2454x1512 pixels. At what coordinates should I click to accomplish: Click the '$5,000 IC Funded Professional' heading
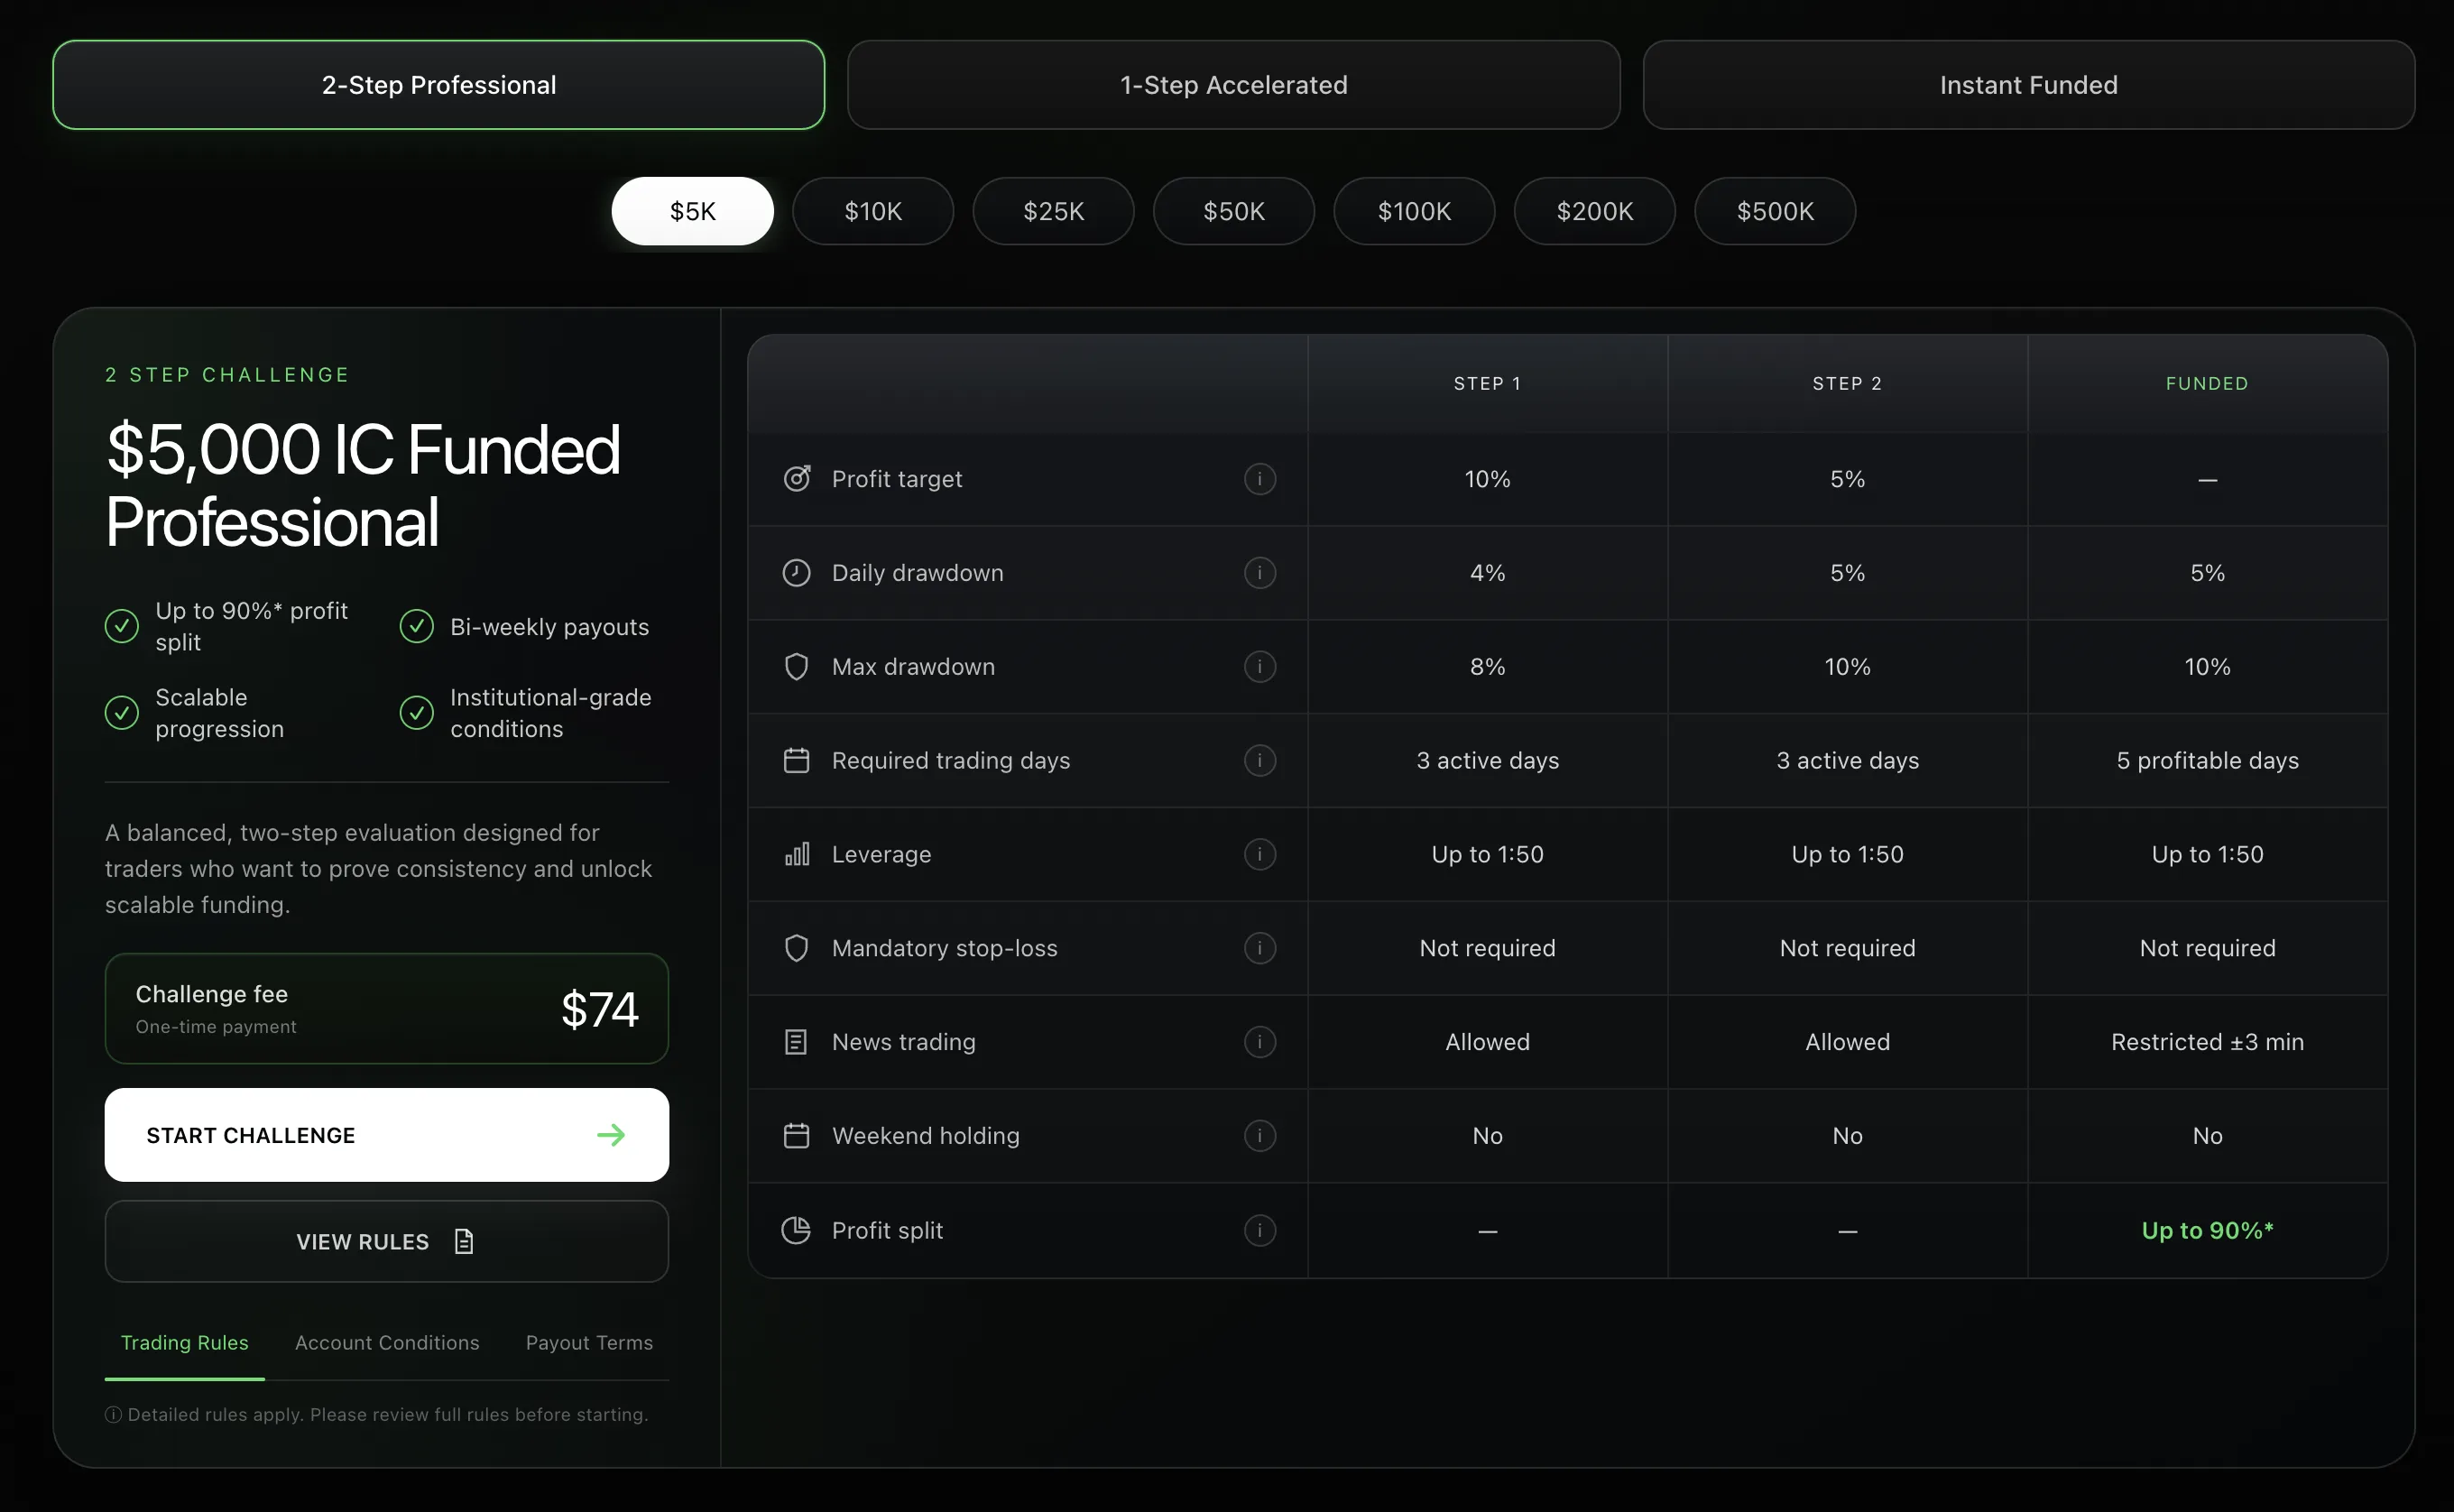tap(363, 485)
